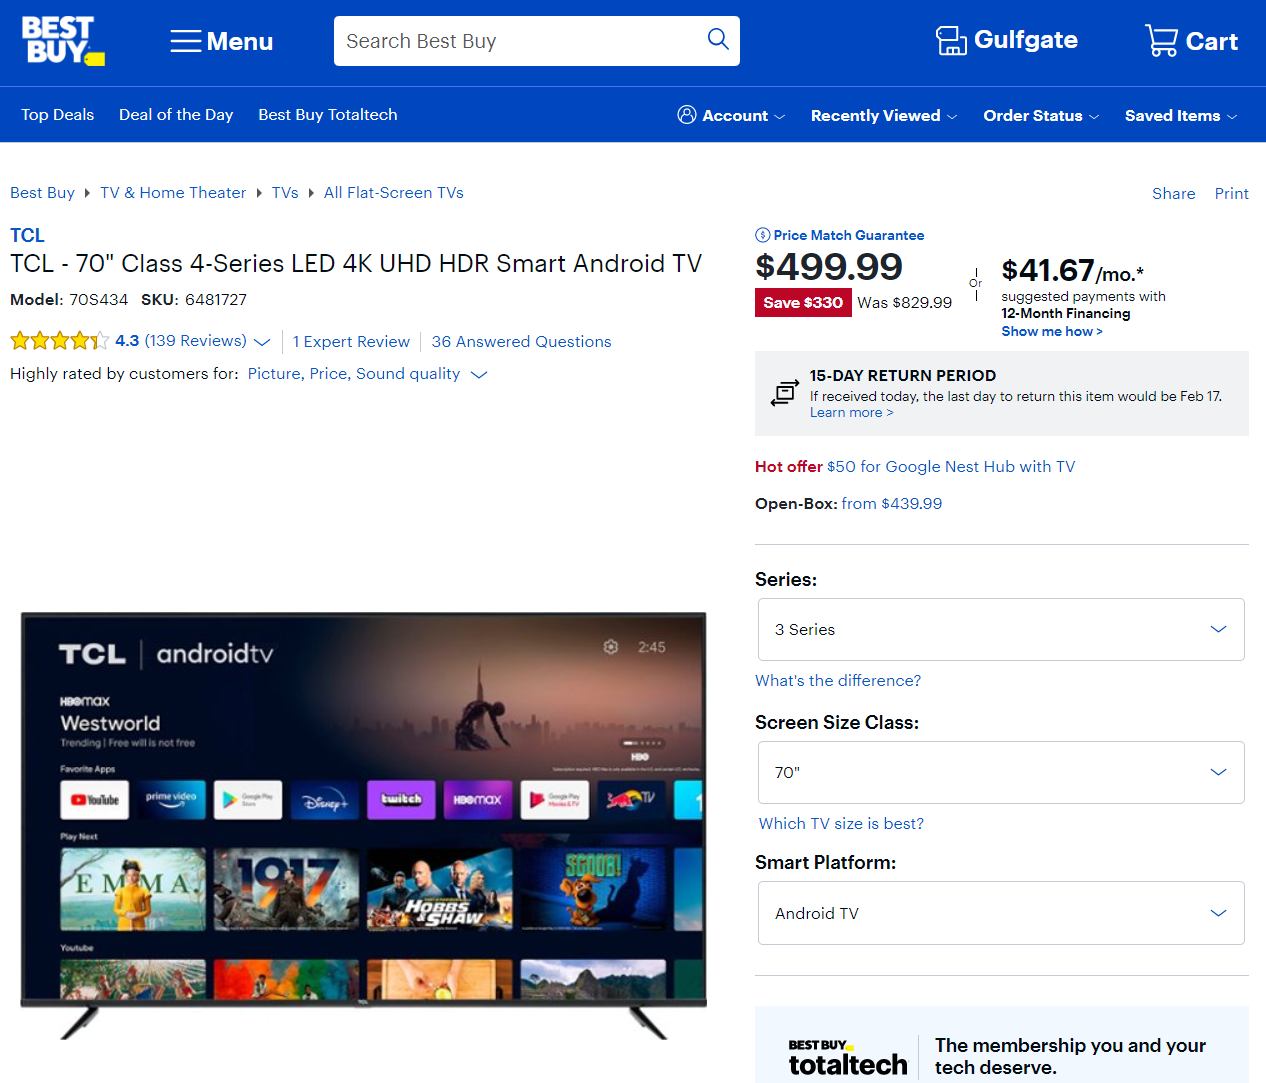
Task: Expand Saved Items dropdown
Action: [x=1181, y=116]
